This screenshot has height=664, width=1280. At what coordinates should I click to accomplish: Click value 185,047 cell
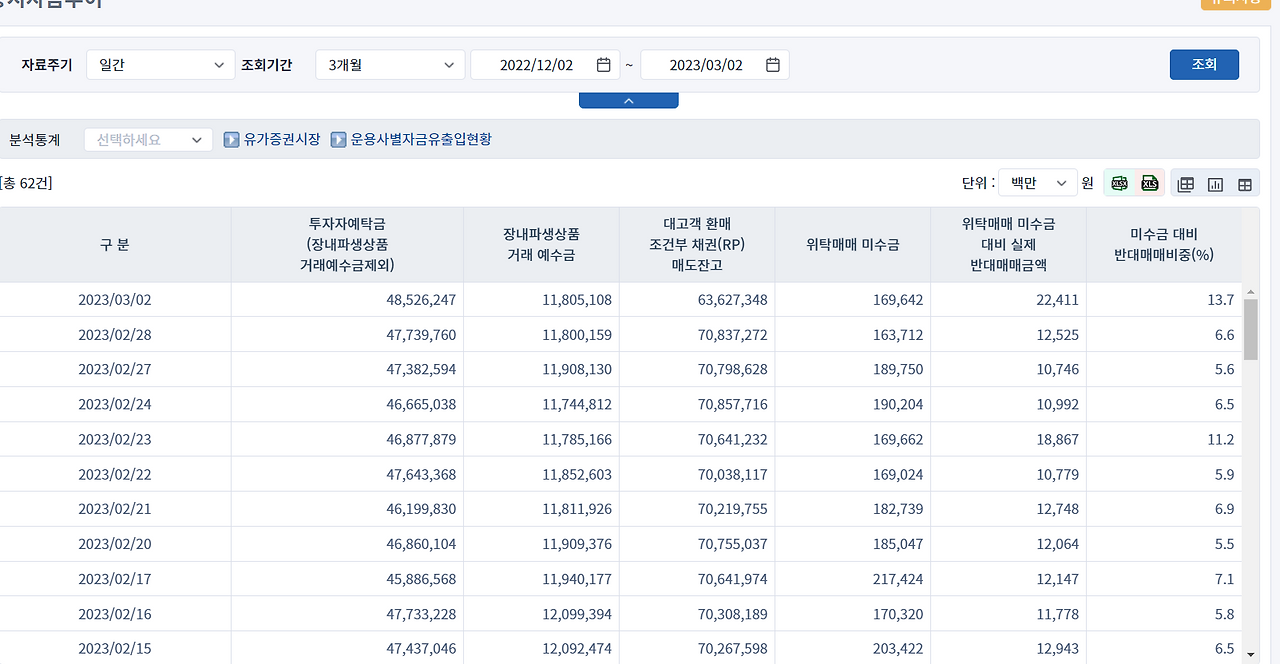898,544
